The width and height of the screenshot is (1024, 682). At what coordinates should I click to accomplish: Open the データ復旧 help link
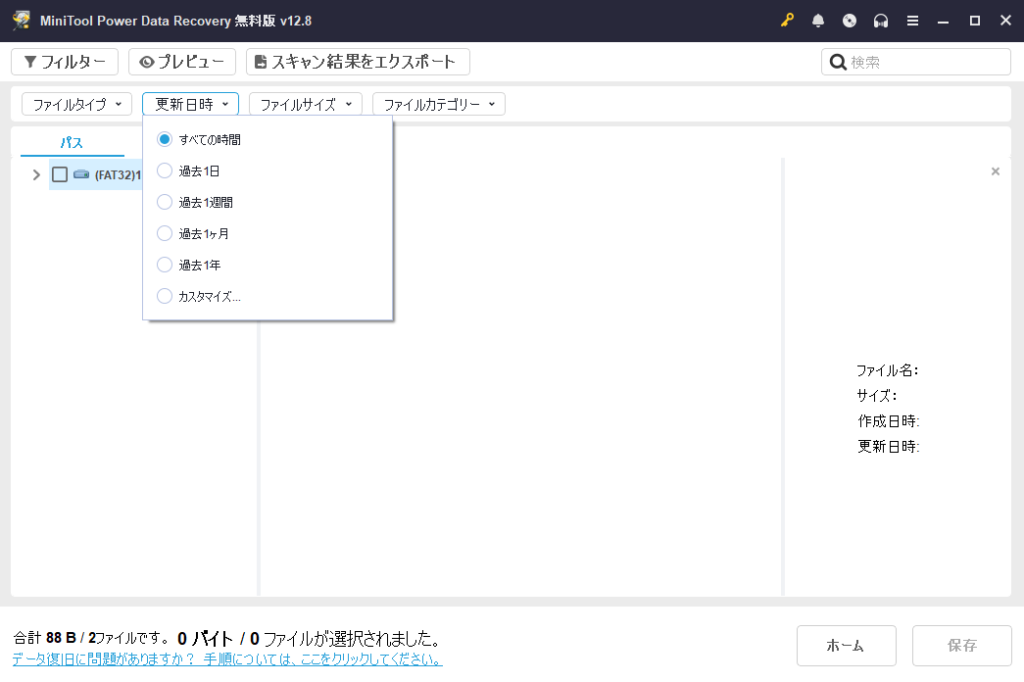(227, 660)
